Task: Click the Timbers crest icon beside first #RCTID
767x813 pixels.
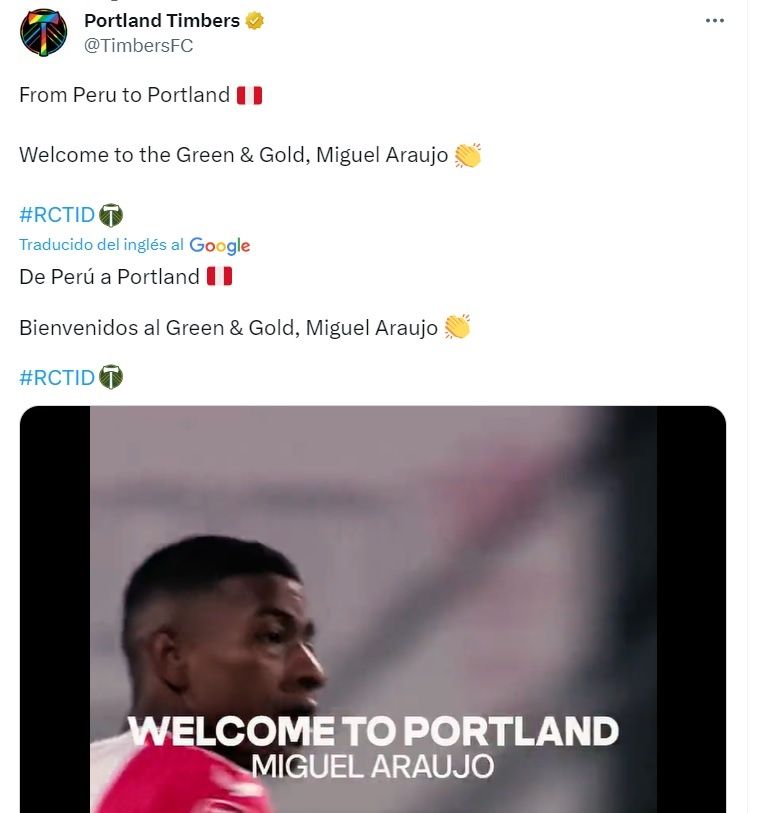Action: (x=111, y=215)
